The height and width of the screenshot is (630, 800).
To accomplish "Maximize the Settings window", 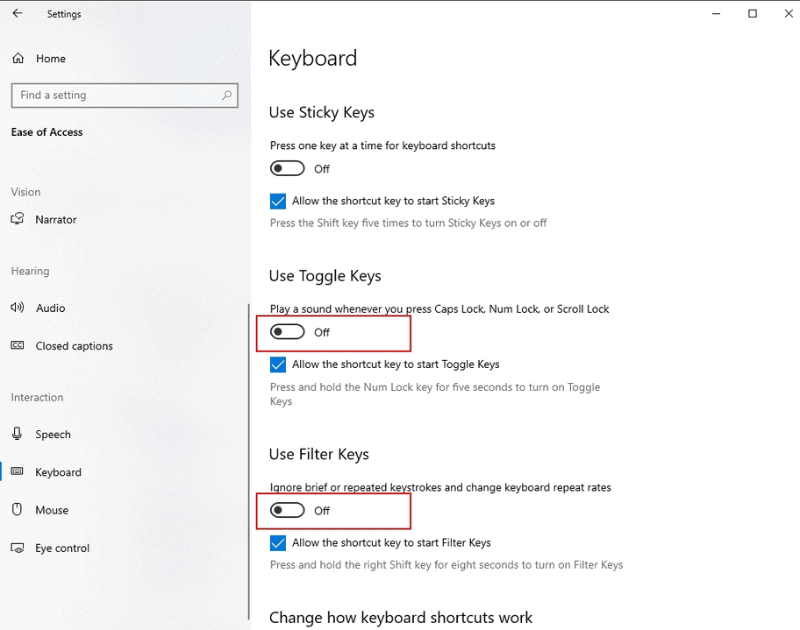I will [x=752, y=14].
